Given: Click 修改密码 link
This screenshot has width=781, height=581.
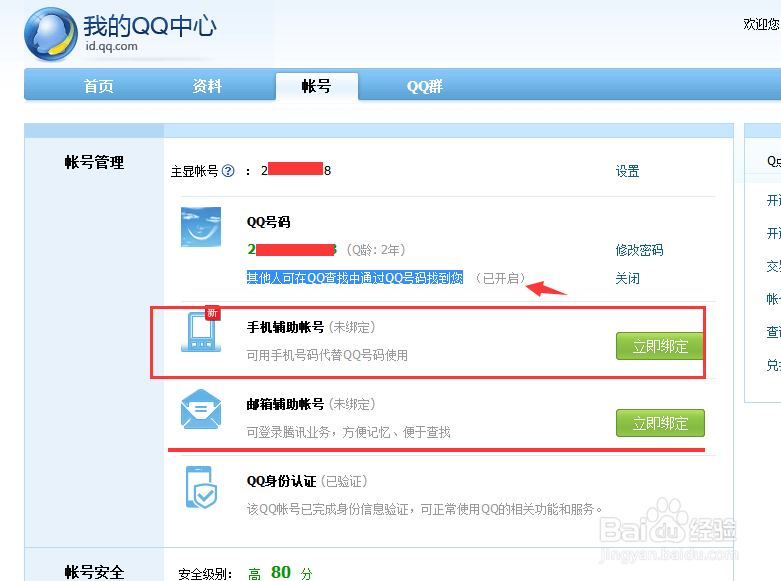Looking at the screenshot, I should [x=639, y=250].
